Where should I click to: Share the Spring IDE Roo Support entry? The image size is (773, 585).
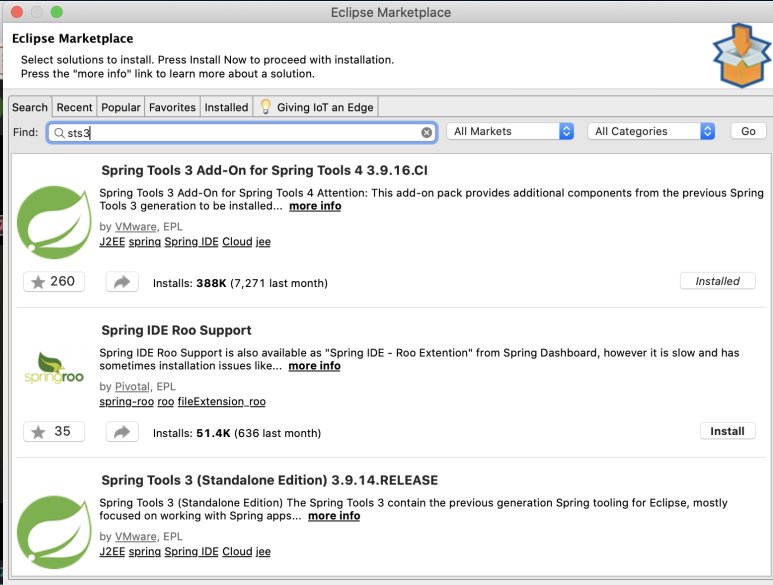122,432
